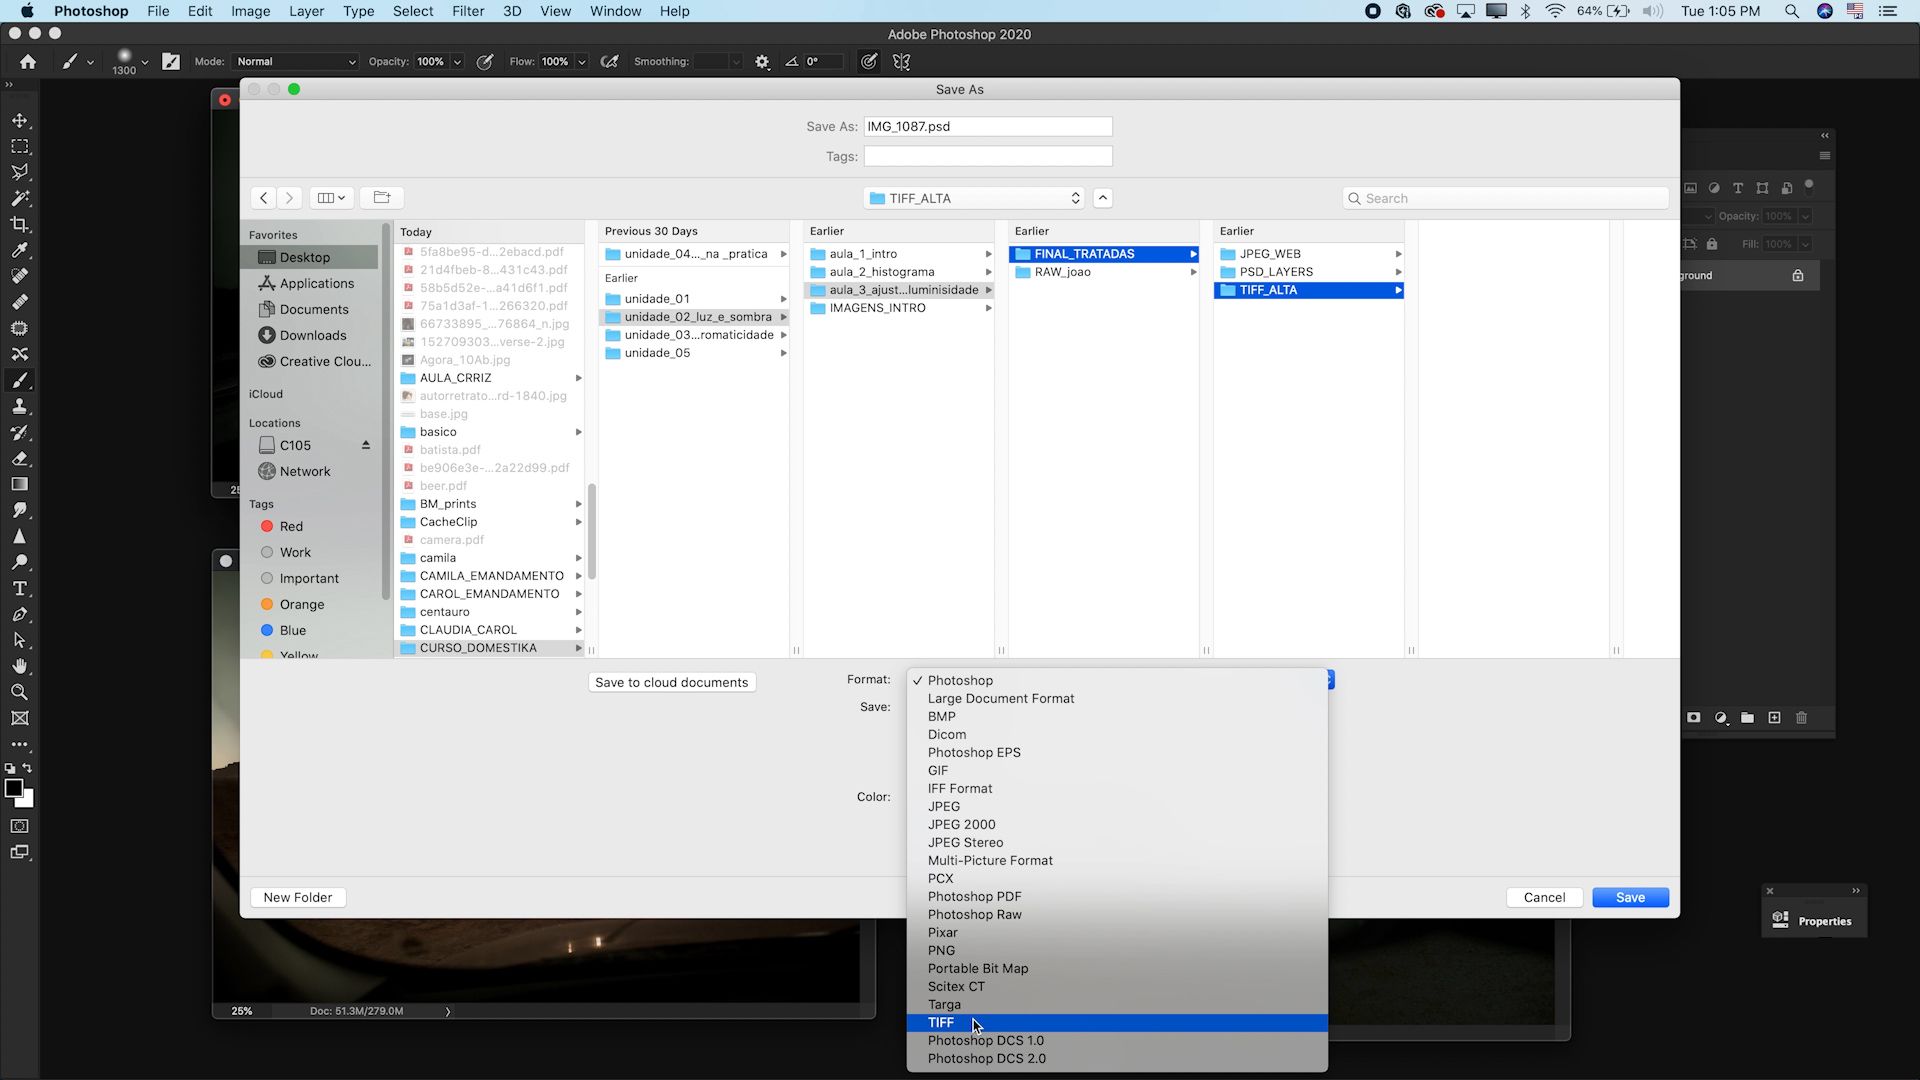
Task: Expand the unidade_05 folder
Action: point(783,352)
